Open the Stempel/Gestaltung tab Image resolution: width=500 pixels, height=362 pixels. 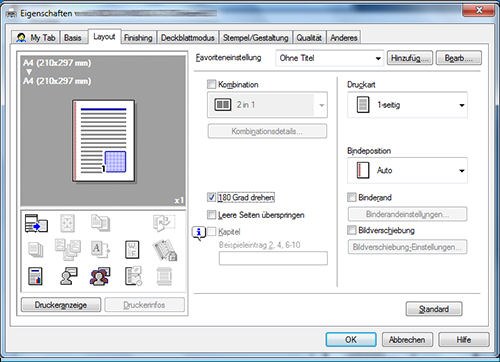(256, 38)
